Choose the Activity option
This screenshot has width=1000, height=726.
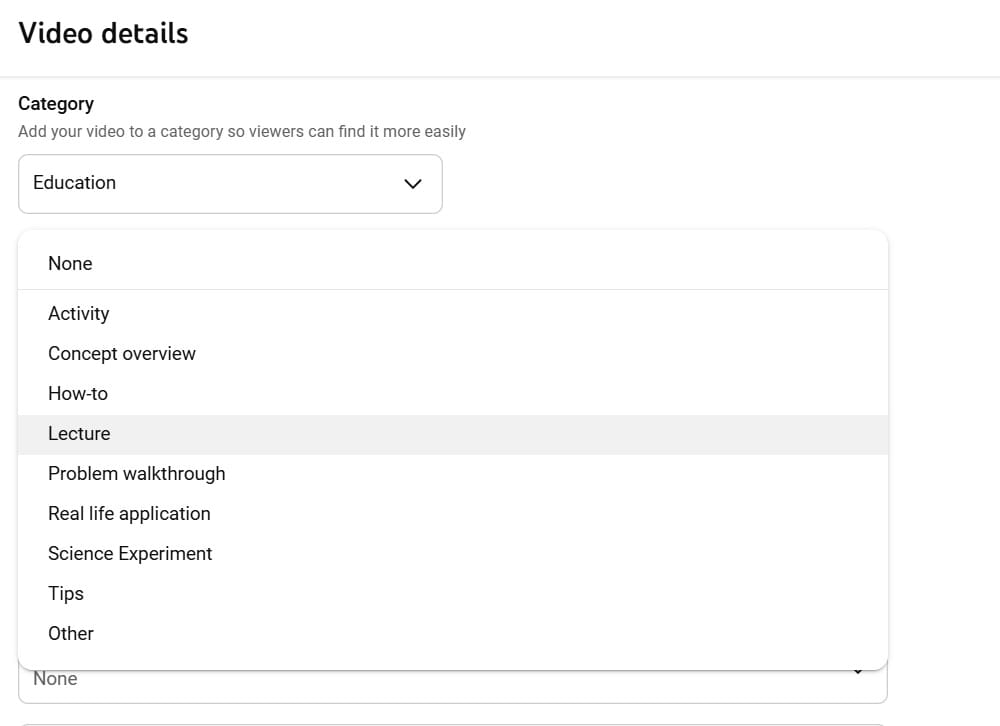pyautogui.click(x=79, y=313)
